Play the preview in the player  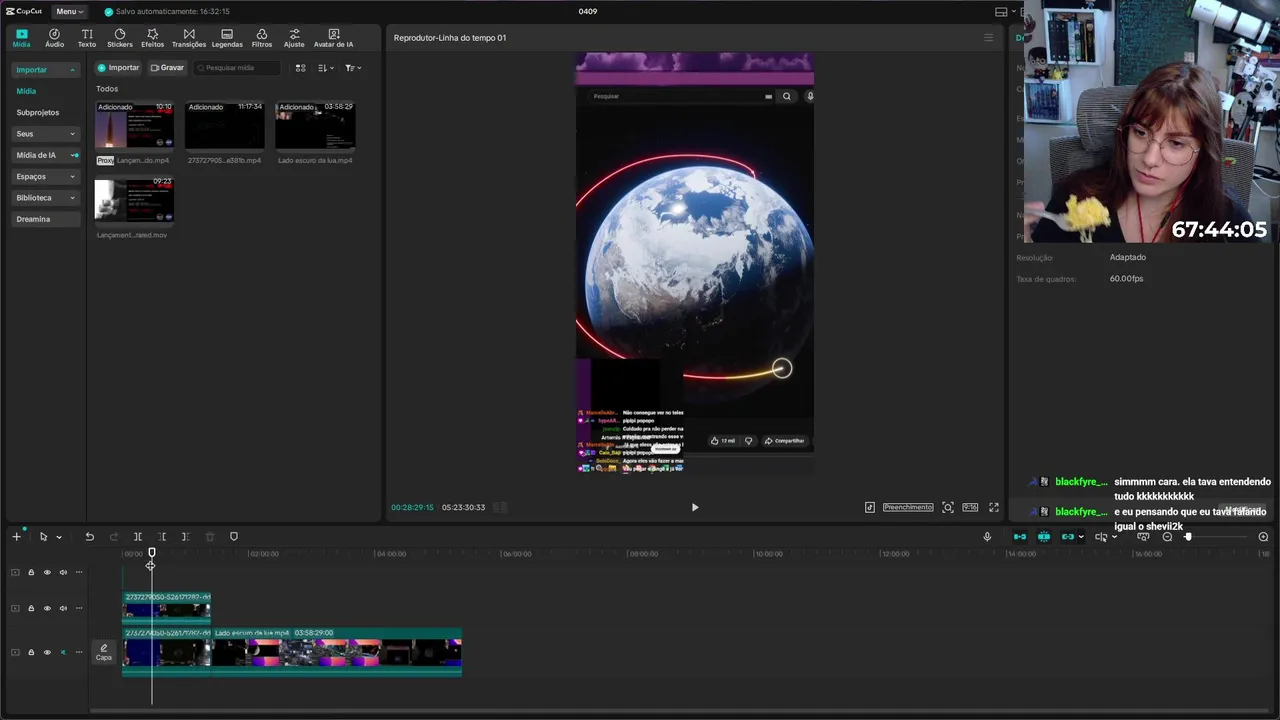click(x=695, y=507)
